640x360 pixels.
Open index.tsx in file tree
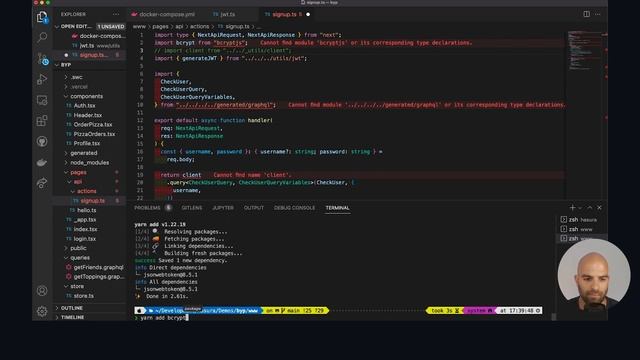tap(89, 229)
